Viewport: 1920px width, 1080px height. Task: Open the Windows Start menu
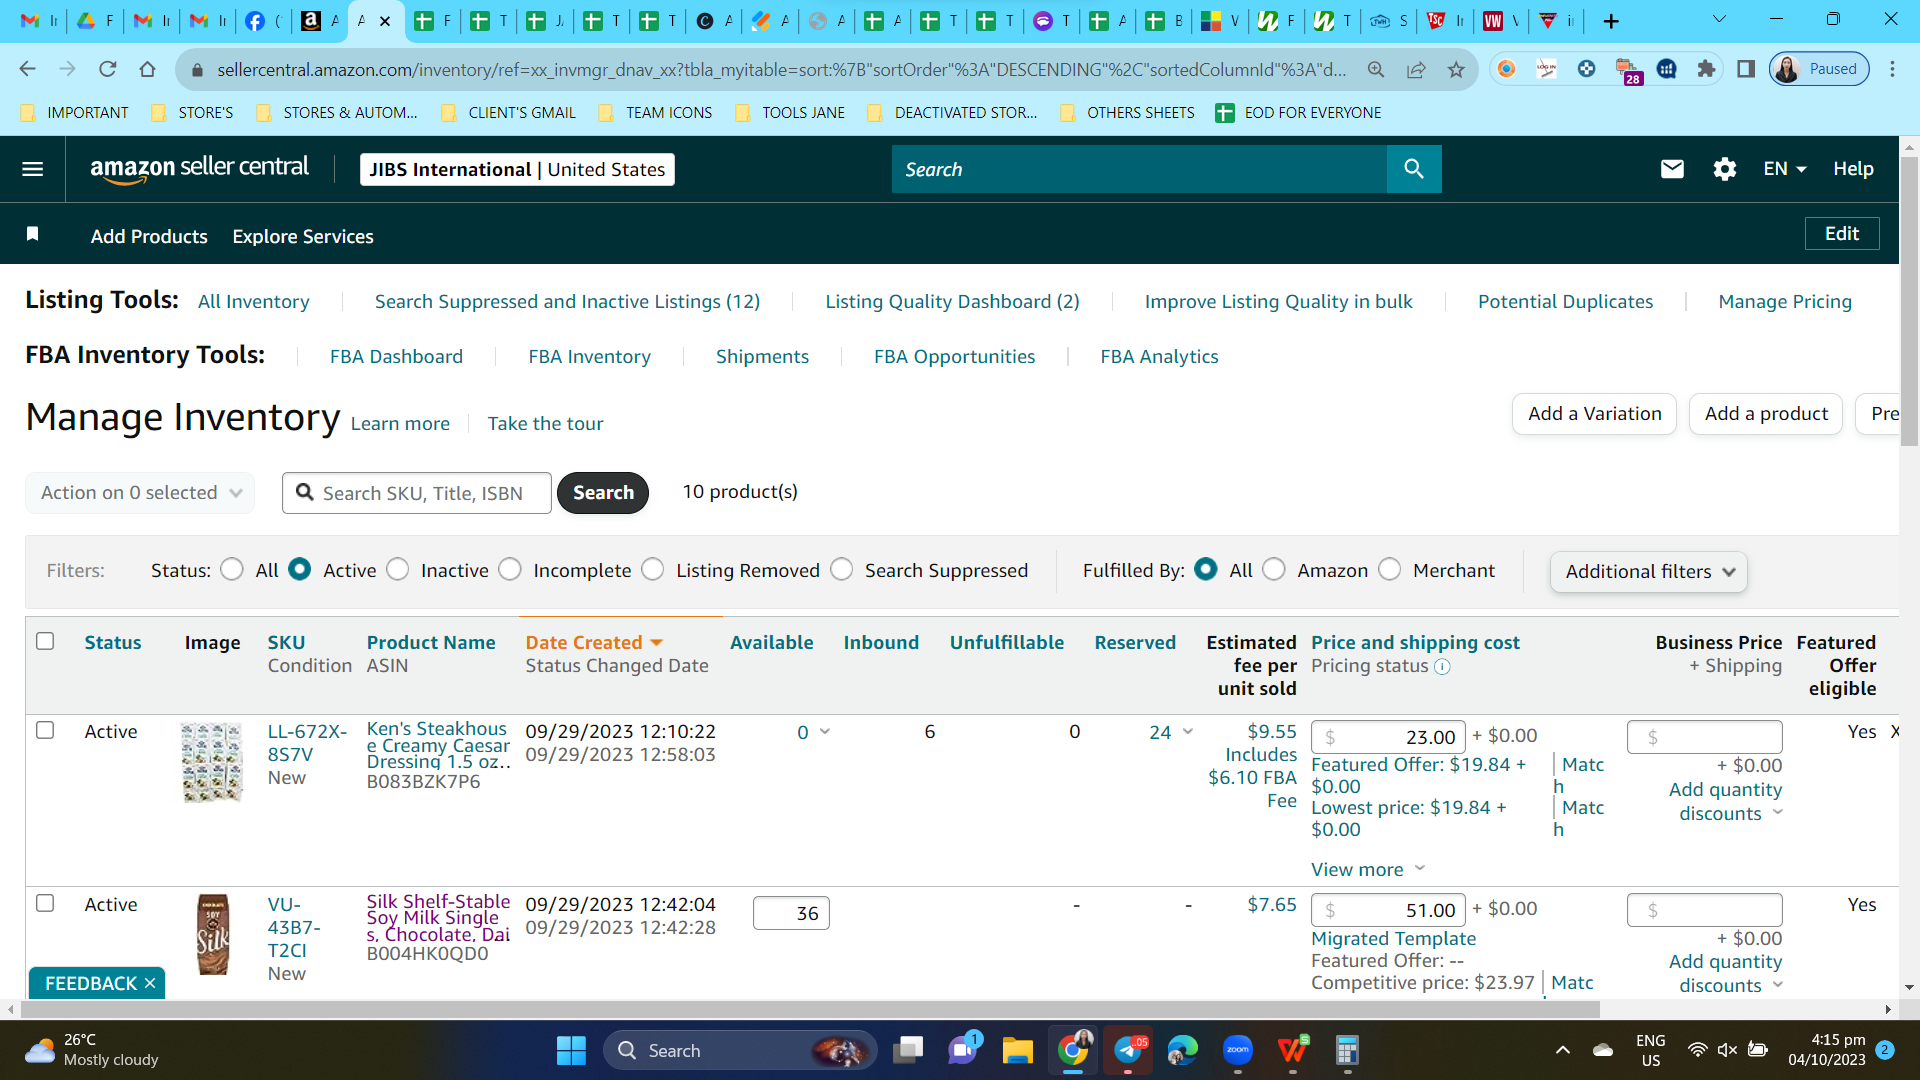pos(571,1050)
